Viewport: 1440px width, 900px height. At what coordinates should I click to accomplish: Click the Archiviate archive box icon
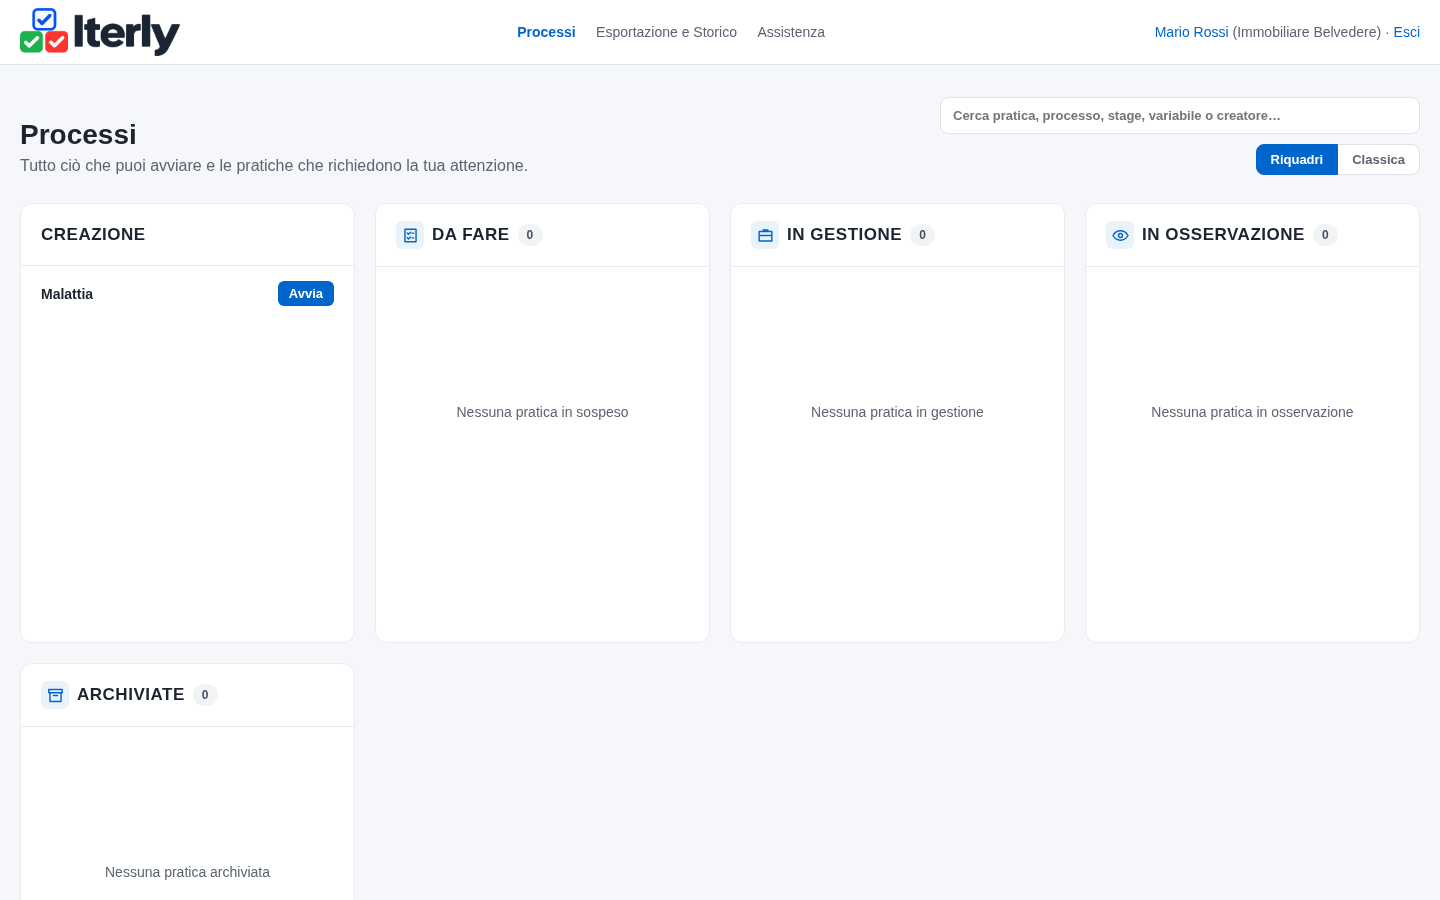55,695
